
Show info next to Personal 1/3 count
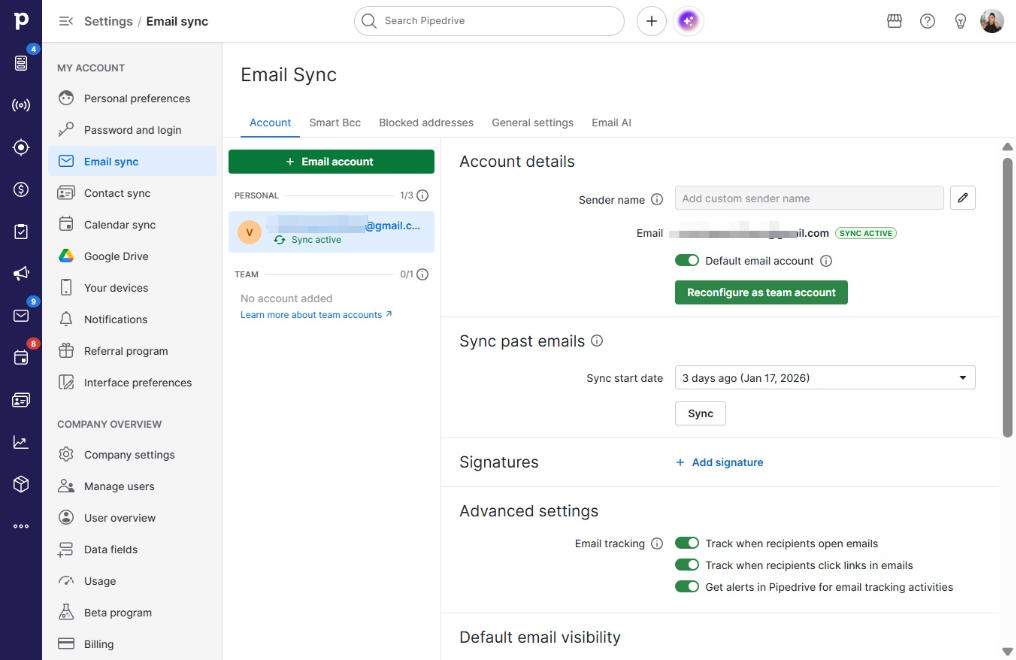(422, 196)
